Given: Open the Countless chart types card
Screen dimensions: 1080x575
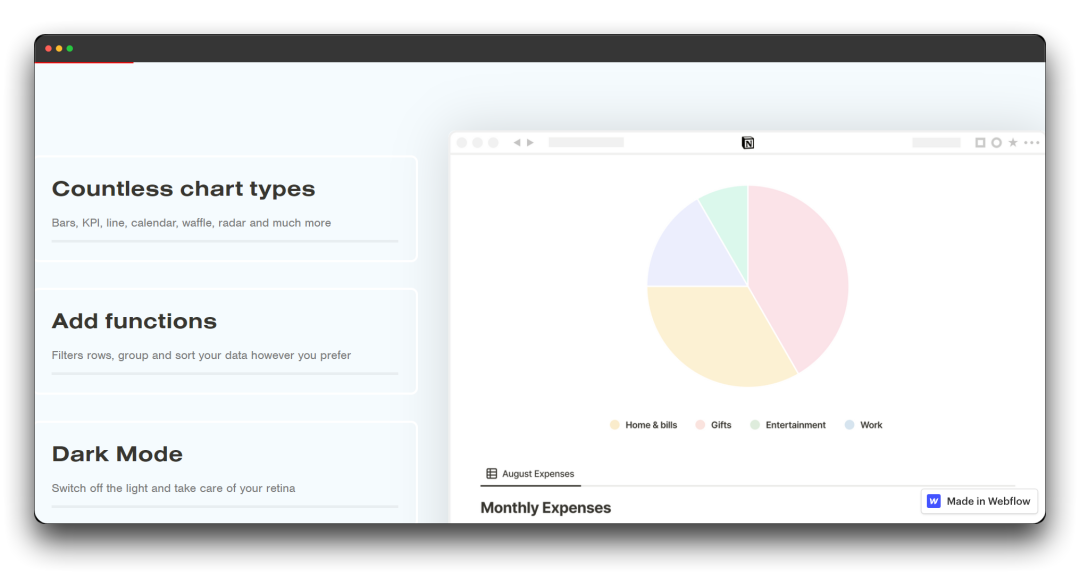Looking at the screenshot, I should click(226, 209).
